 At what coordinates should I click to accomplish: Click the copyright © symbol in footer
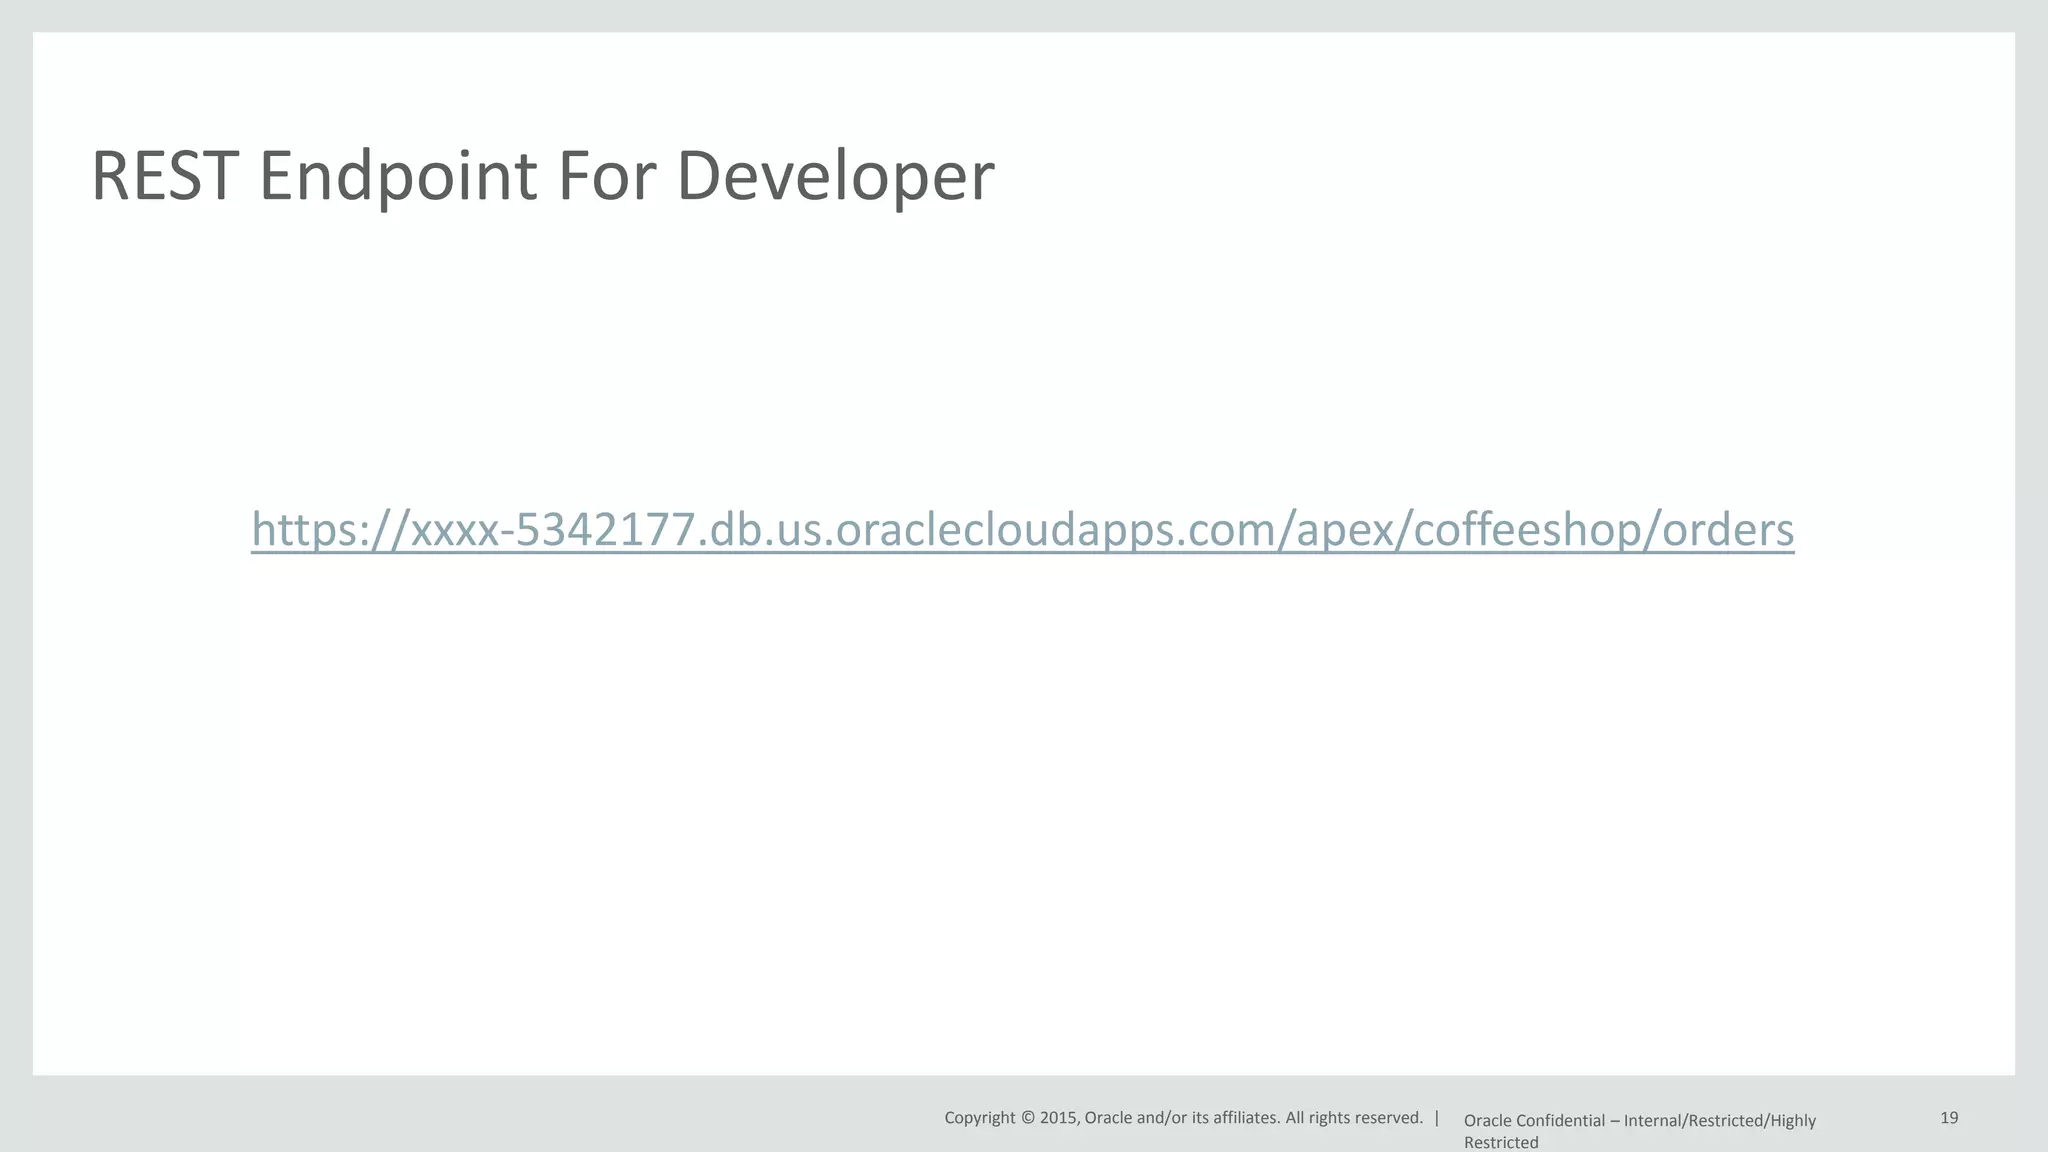point(1027,1118)
